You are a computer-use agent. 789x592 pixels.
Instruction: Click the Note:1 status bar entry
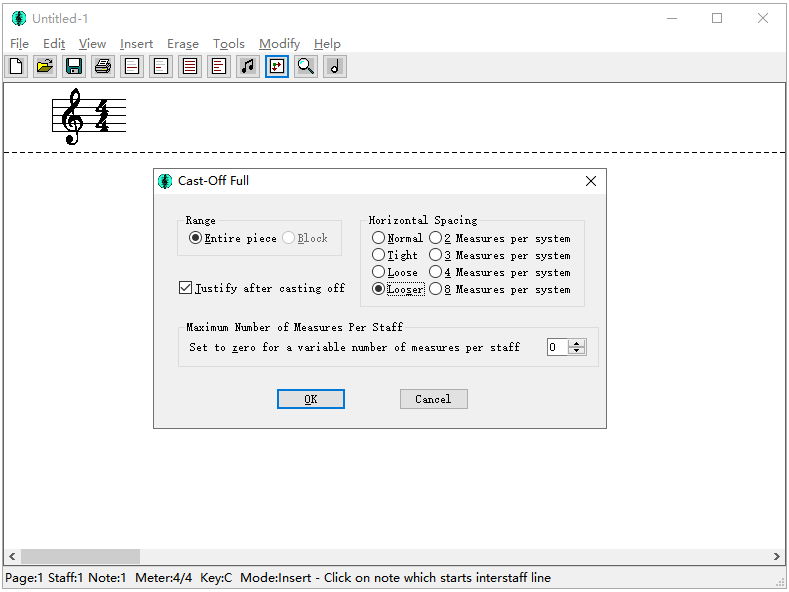[107, 577]
